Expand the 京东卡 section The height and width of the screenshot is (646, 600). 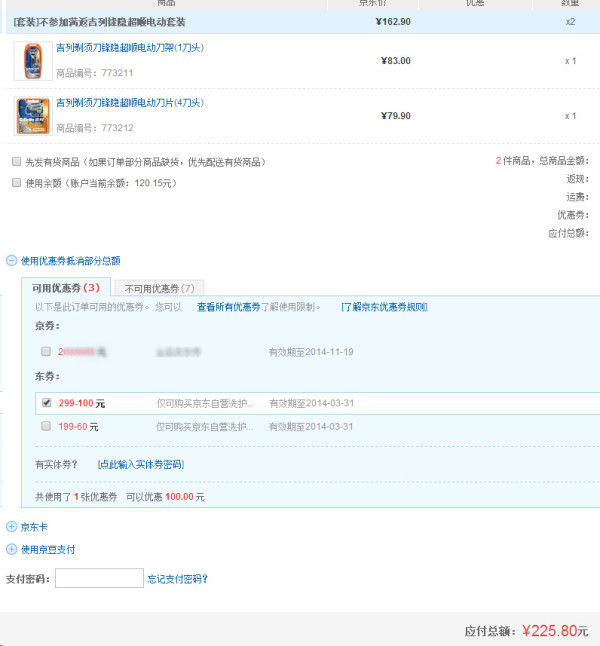point(12,527)
